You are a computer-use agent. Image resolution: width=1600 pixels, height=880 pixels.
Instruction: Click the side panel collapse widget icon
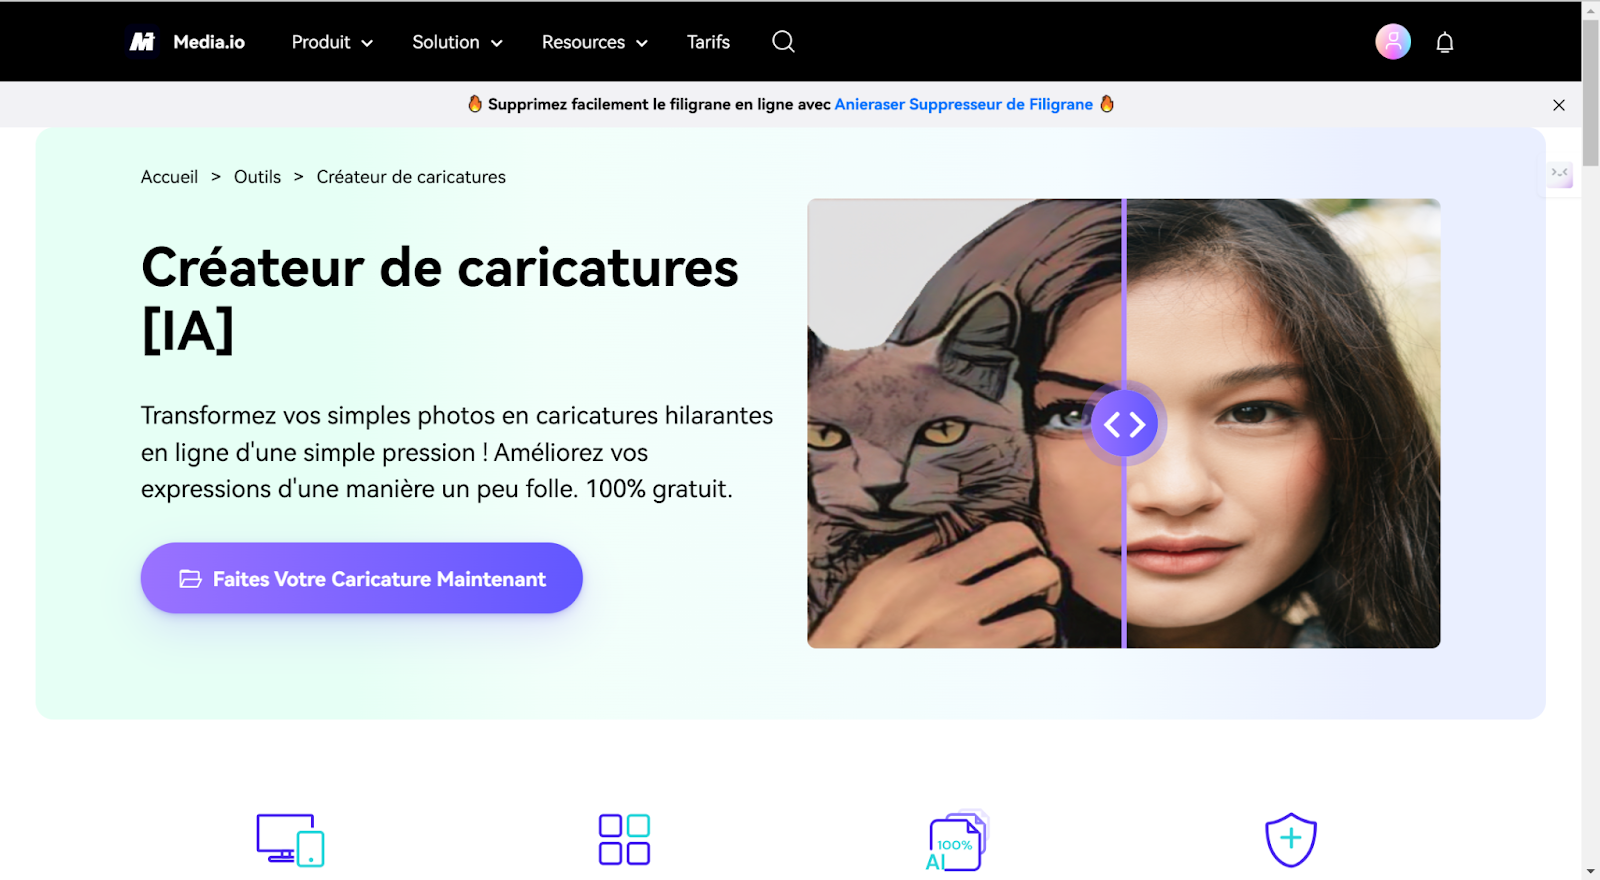pyautogui.click(x=1560, y=174)
